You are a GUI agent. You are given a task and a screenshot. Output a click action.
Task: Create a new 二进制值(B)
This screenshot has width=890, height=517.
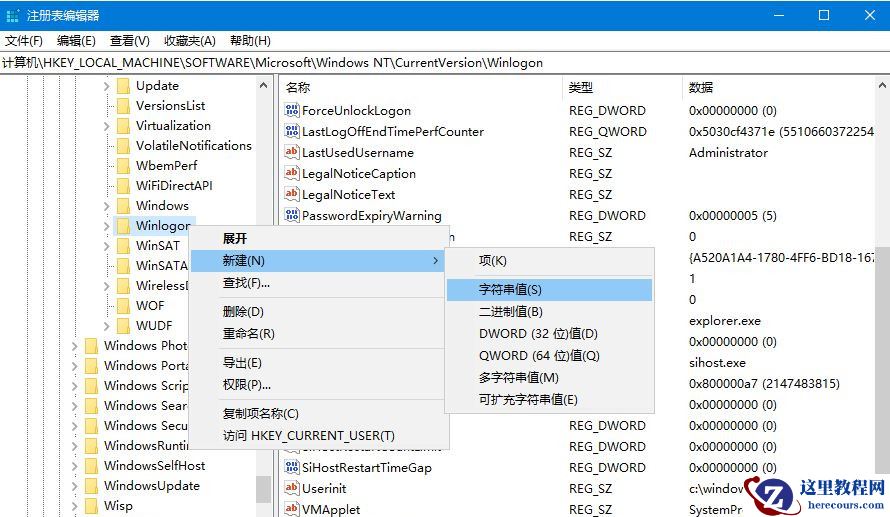[x=549, y=312]
